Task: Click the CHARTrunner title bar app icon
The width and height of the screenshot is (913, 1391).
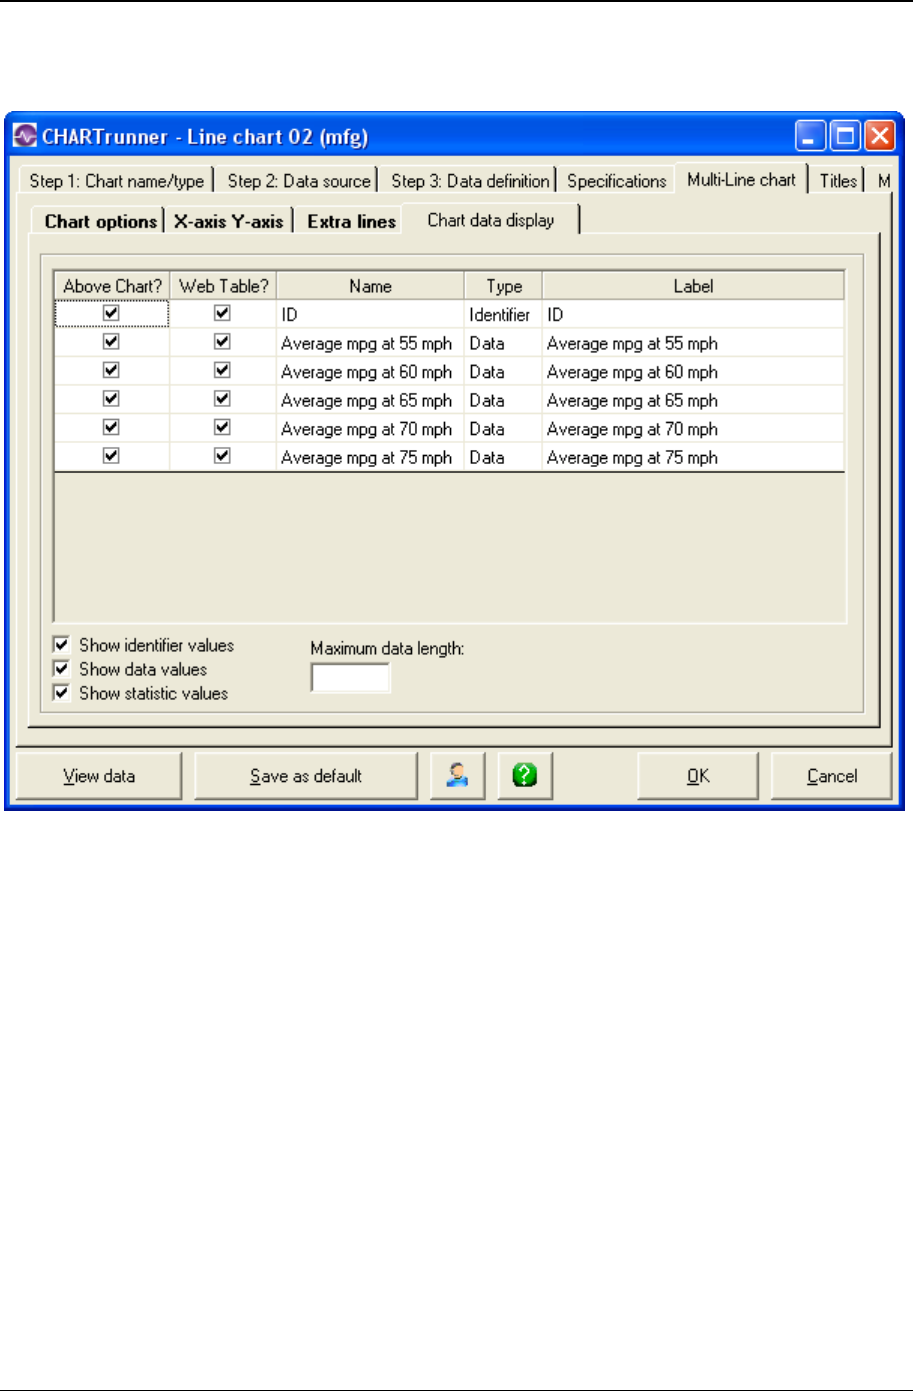Action: click(24, 136)
